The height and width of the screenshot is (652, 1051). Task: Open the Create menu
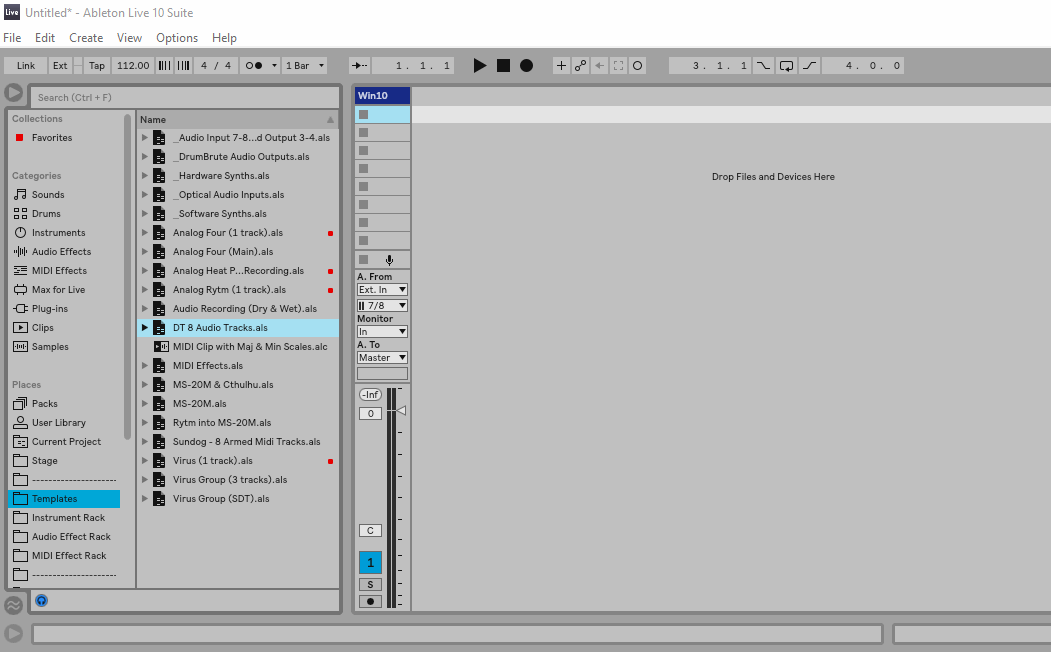coord(86,38)
